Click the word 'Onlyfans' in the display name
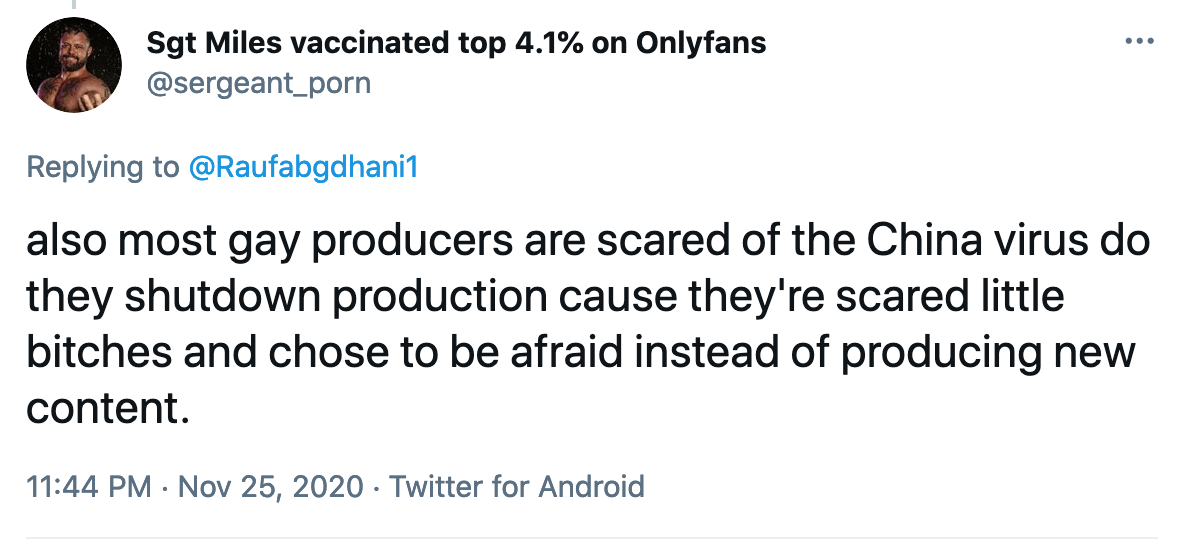The height and width of the screenshot is (554, 1178). point(701,43)
